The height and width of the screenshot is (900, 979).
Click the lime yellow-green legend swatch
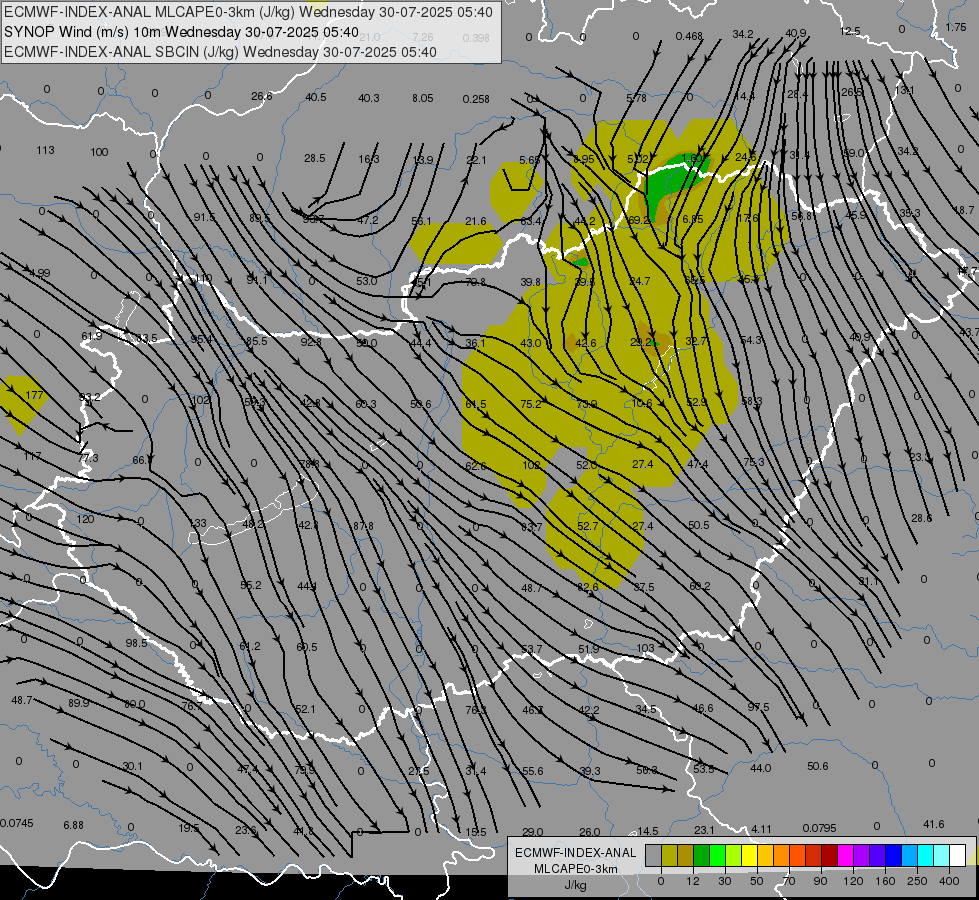pos(734,855)
